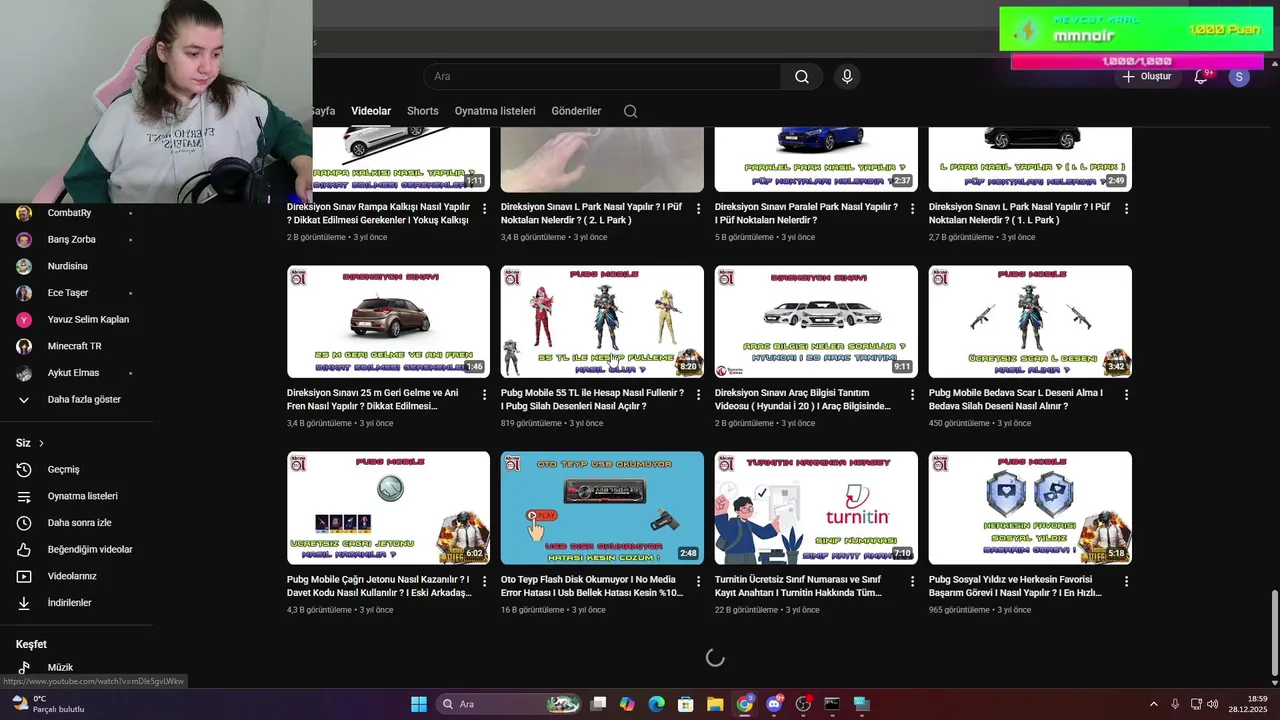Open options for Çağrı Jetonu video
The width and height of the screenshot is (1280, 720).
485,581
